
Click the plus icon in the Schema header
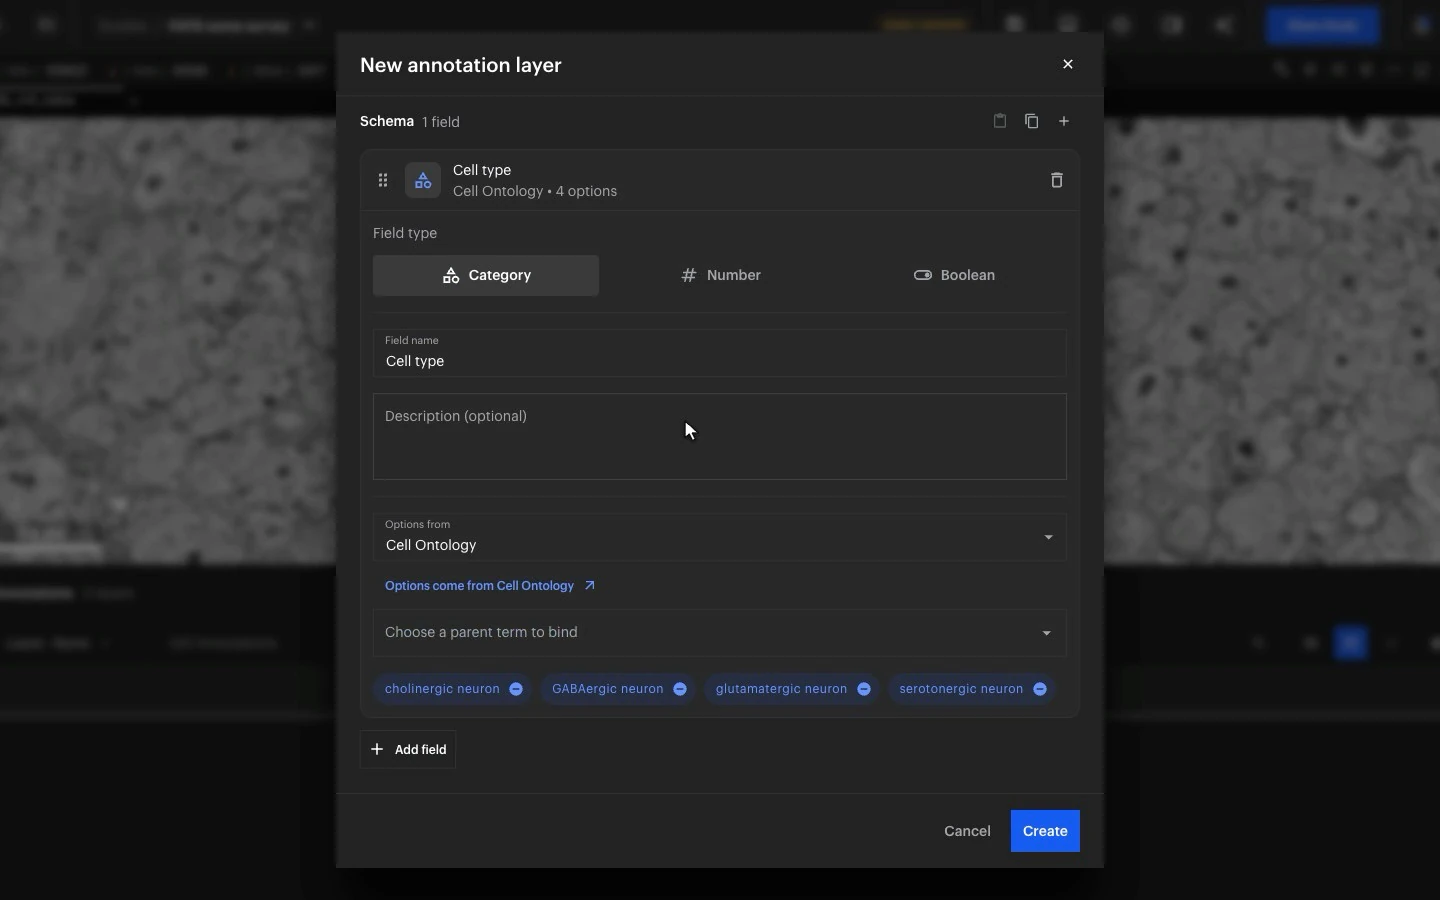pyautogui.click(x=1065, y=122)
